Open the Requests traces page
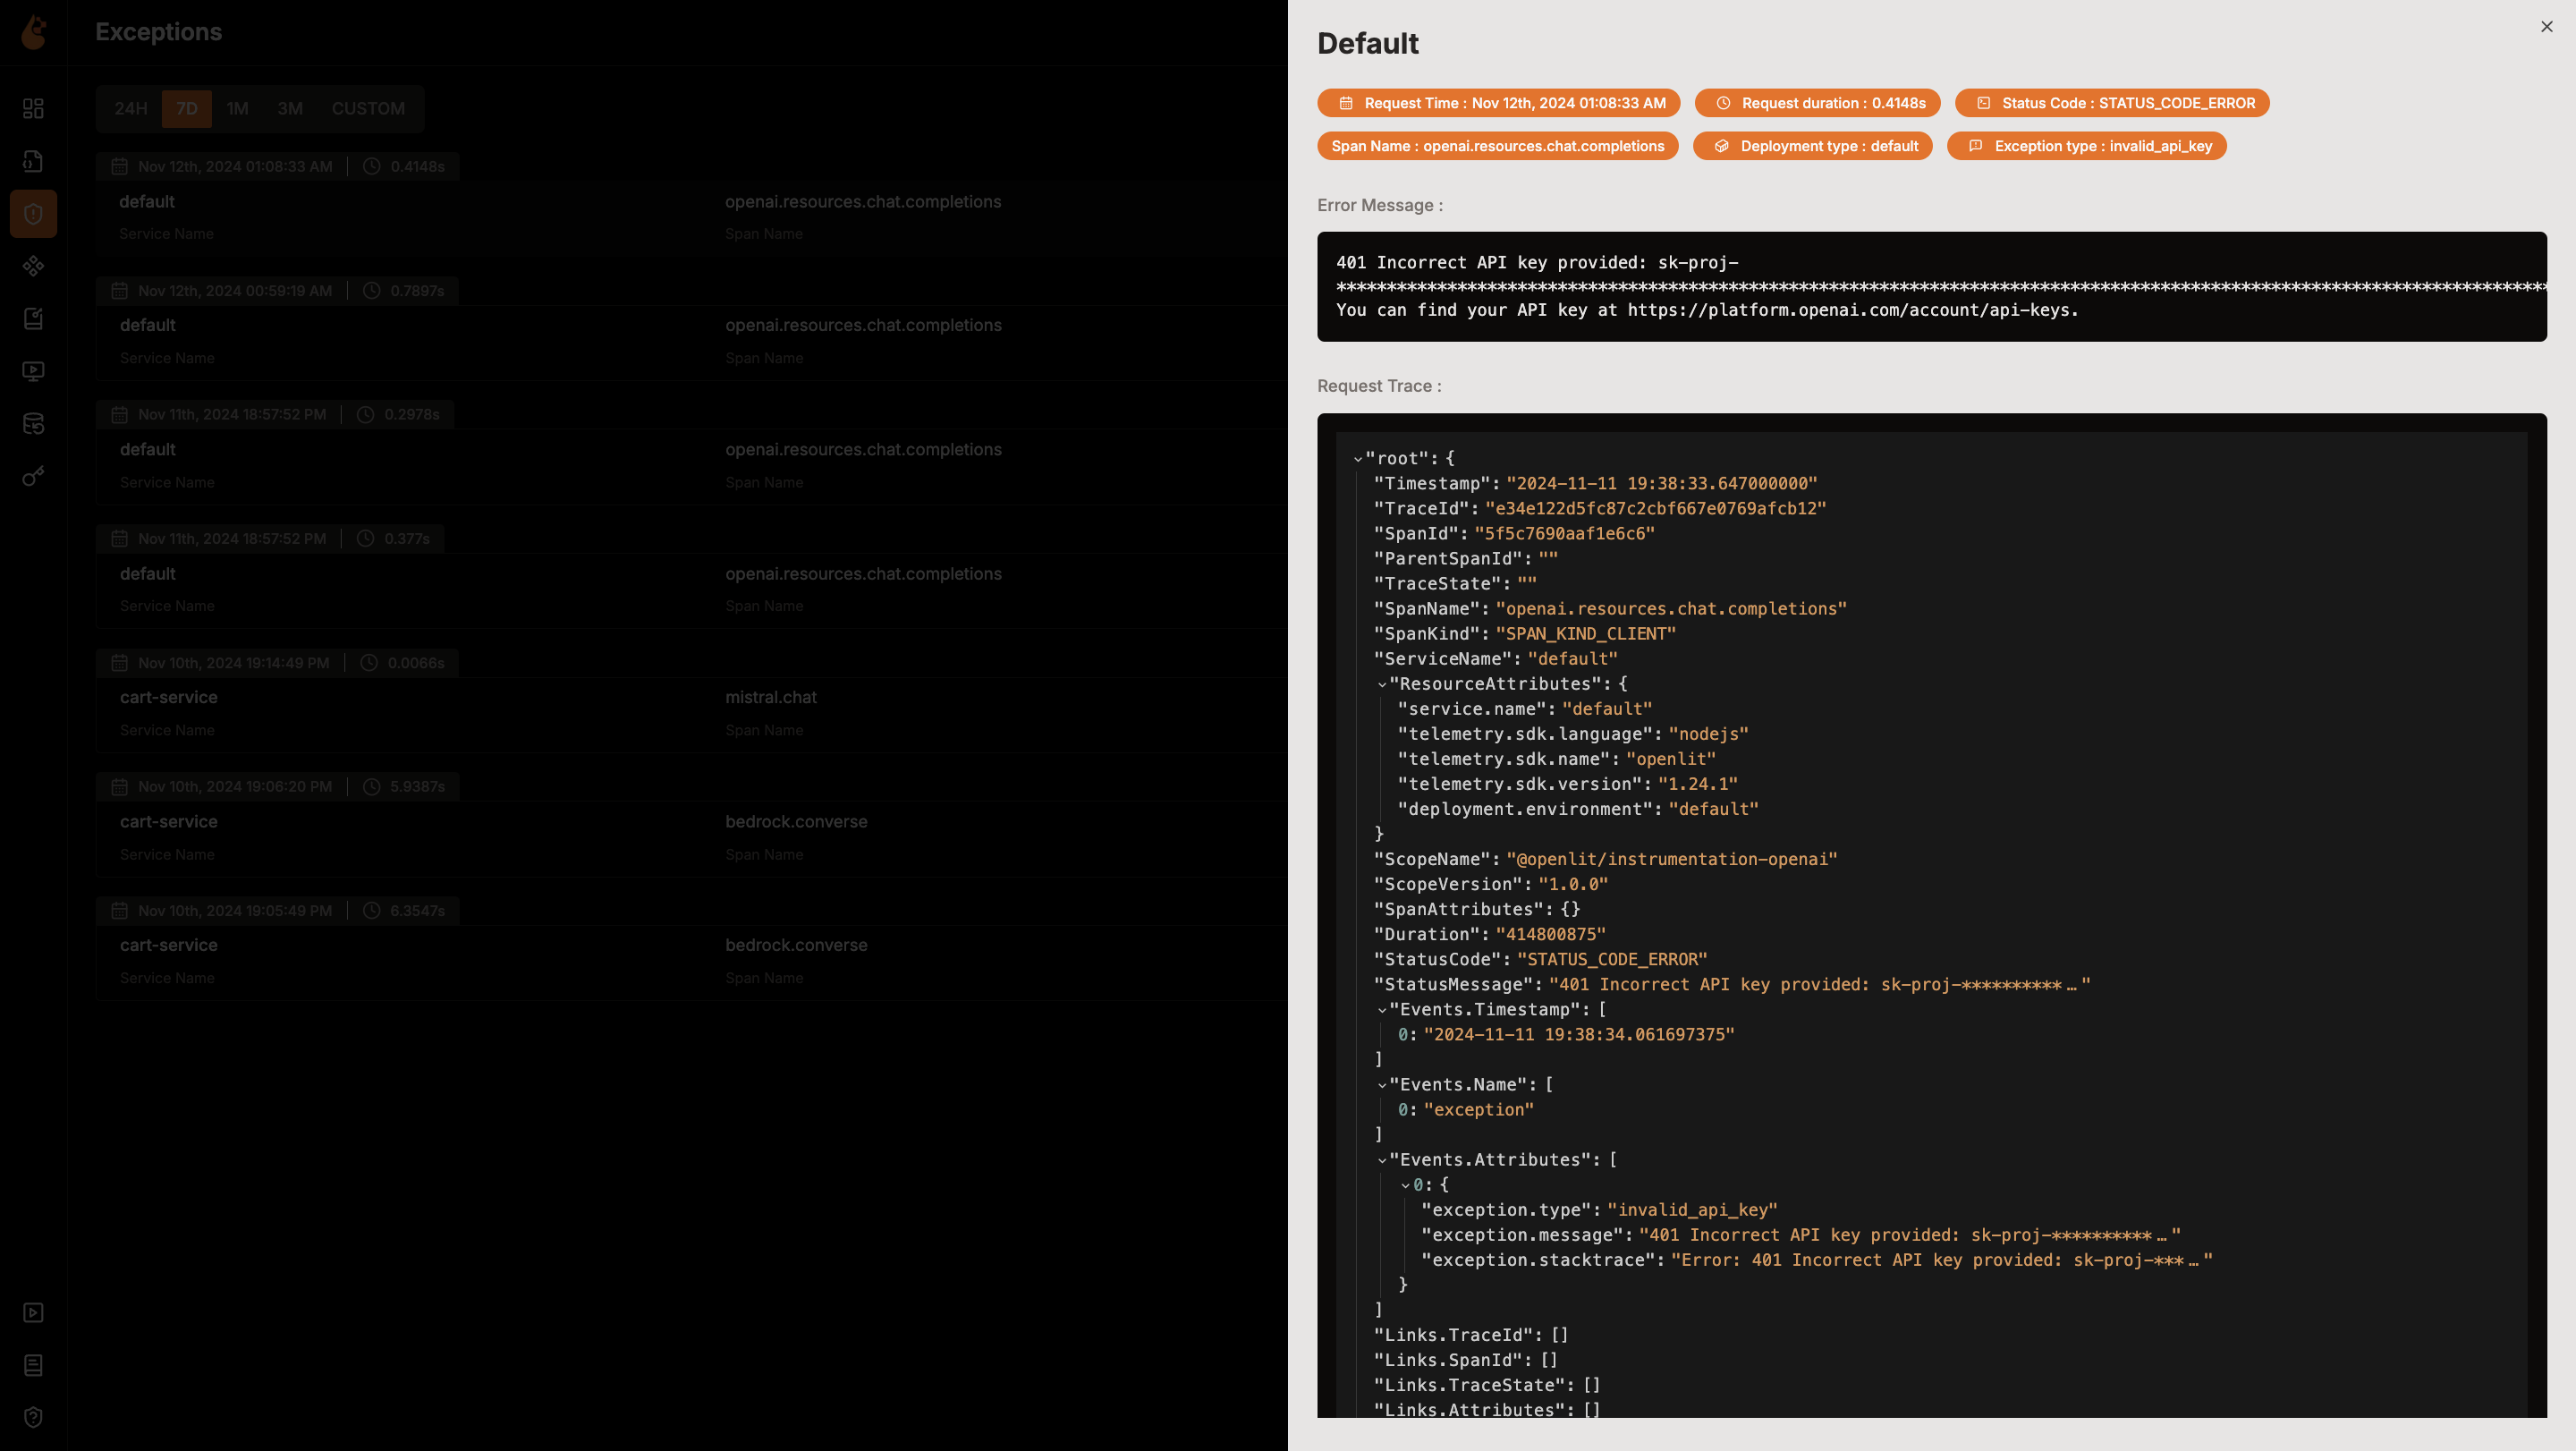The height and width of the screenshot is (1451, 2576). coord(33,160)
